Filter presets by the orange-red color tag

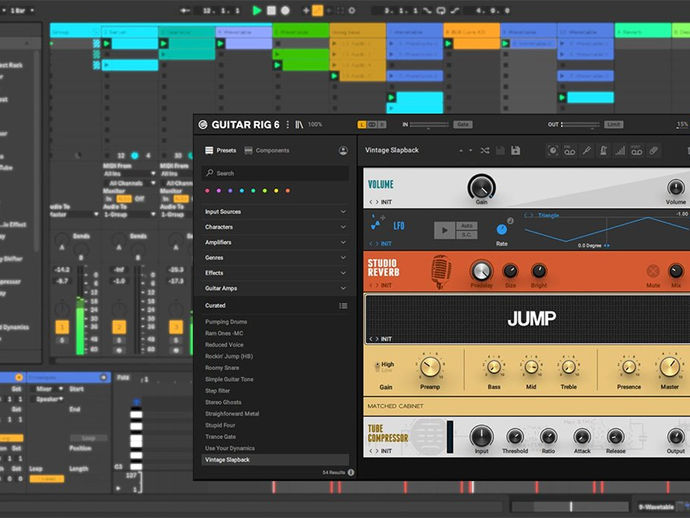[x=287, y=191]
